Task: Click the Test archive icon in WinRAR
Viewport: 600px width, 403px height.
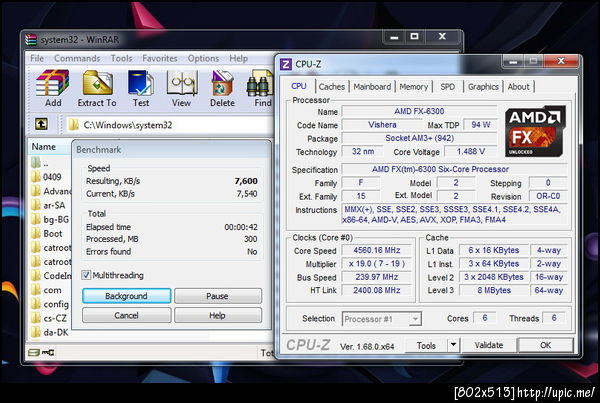Action: [x=140, y=83]
